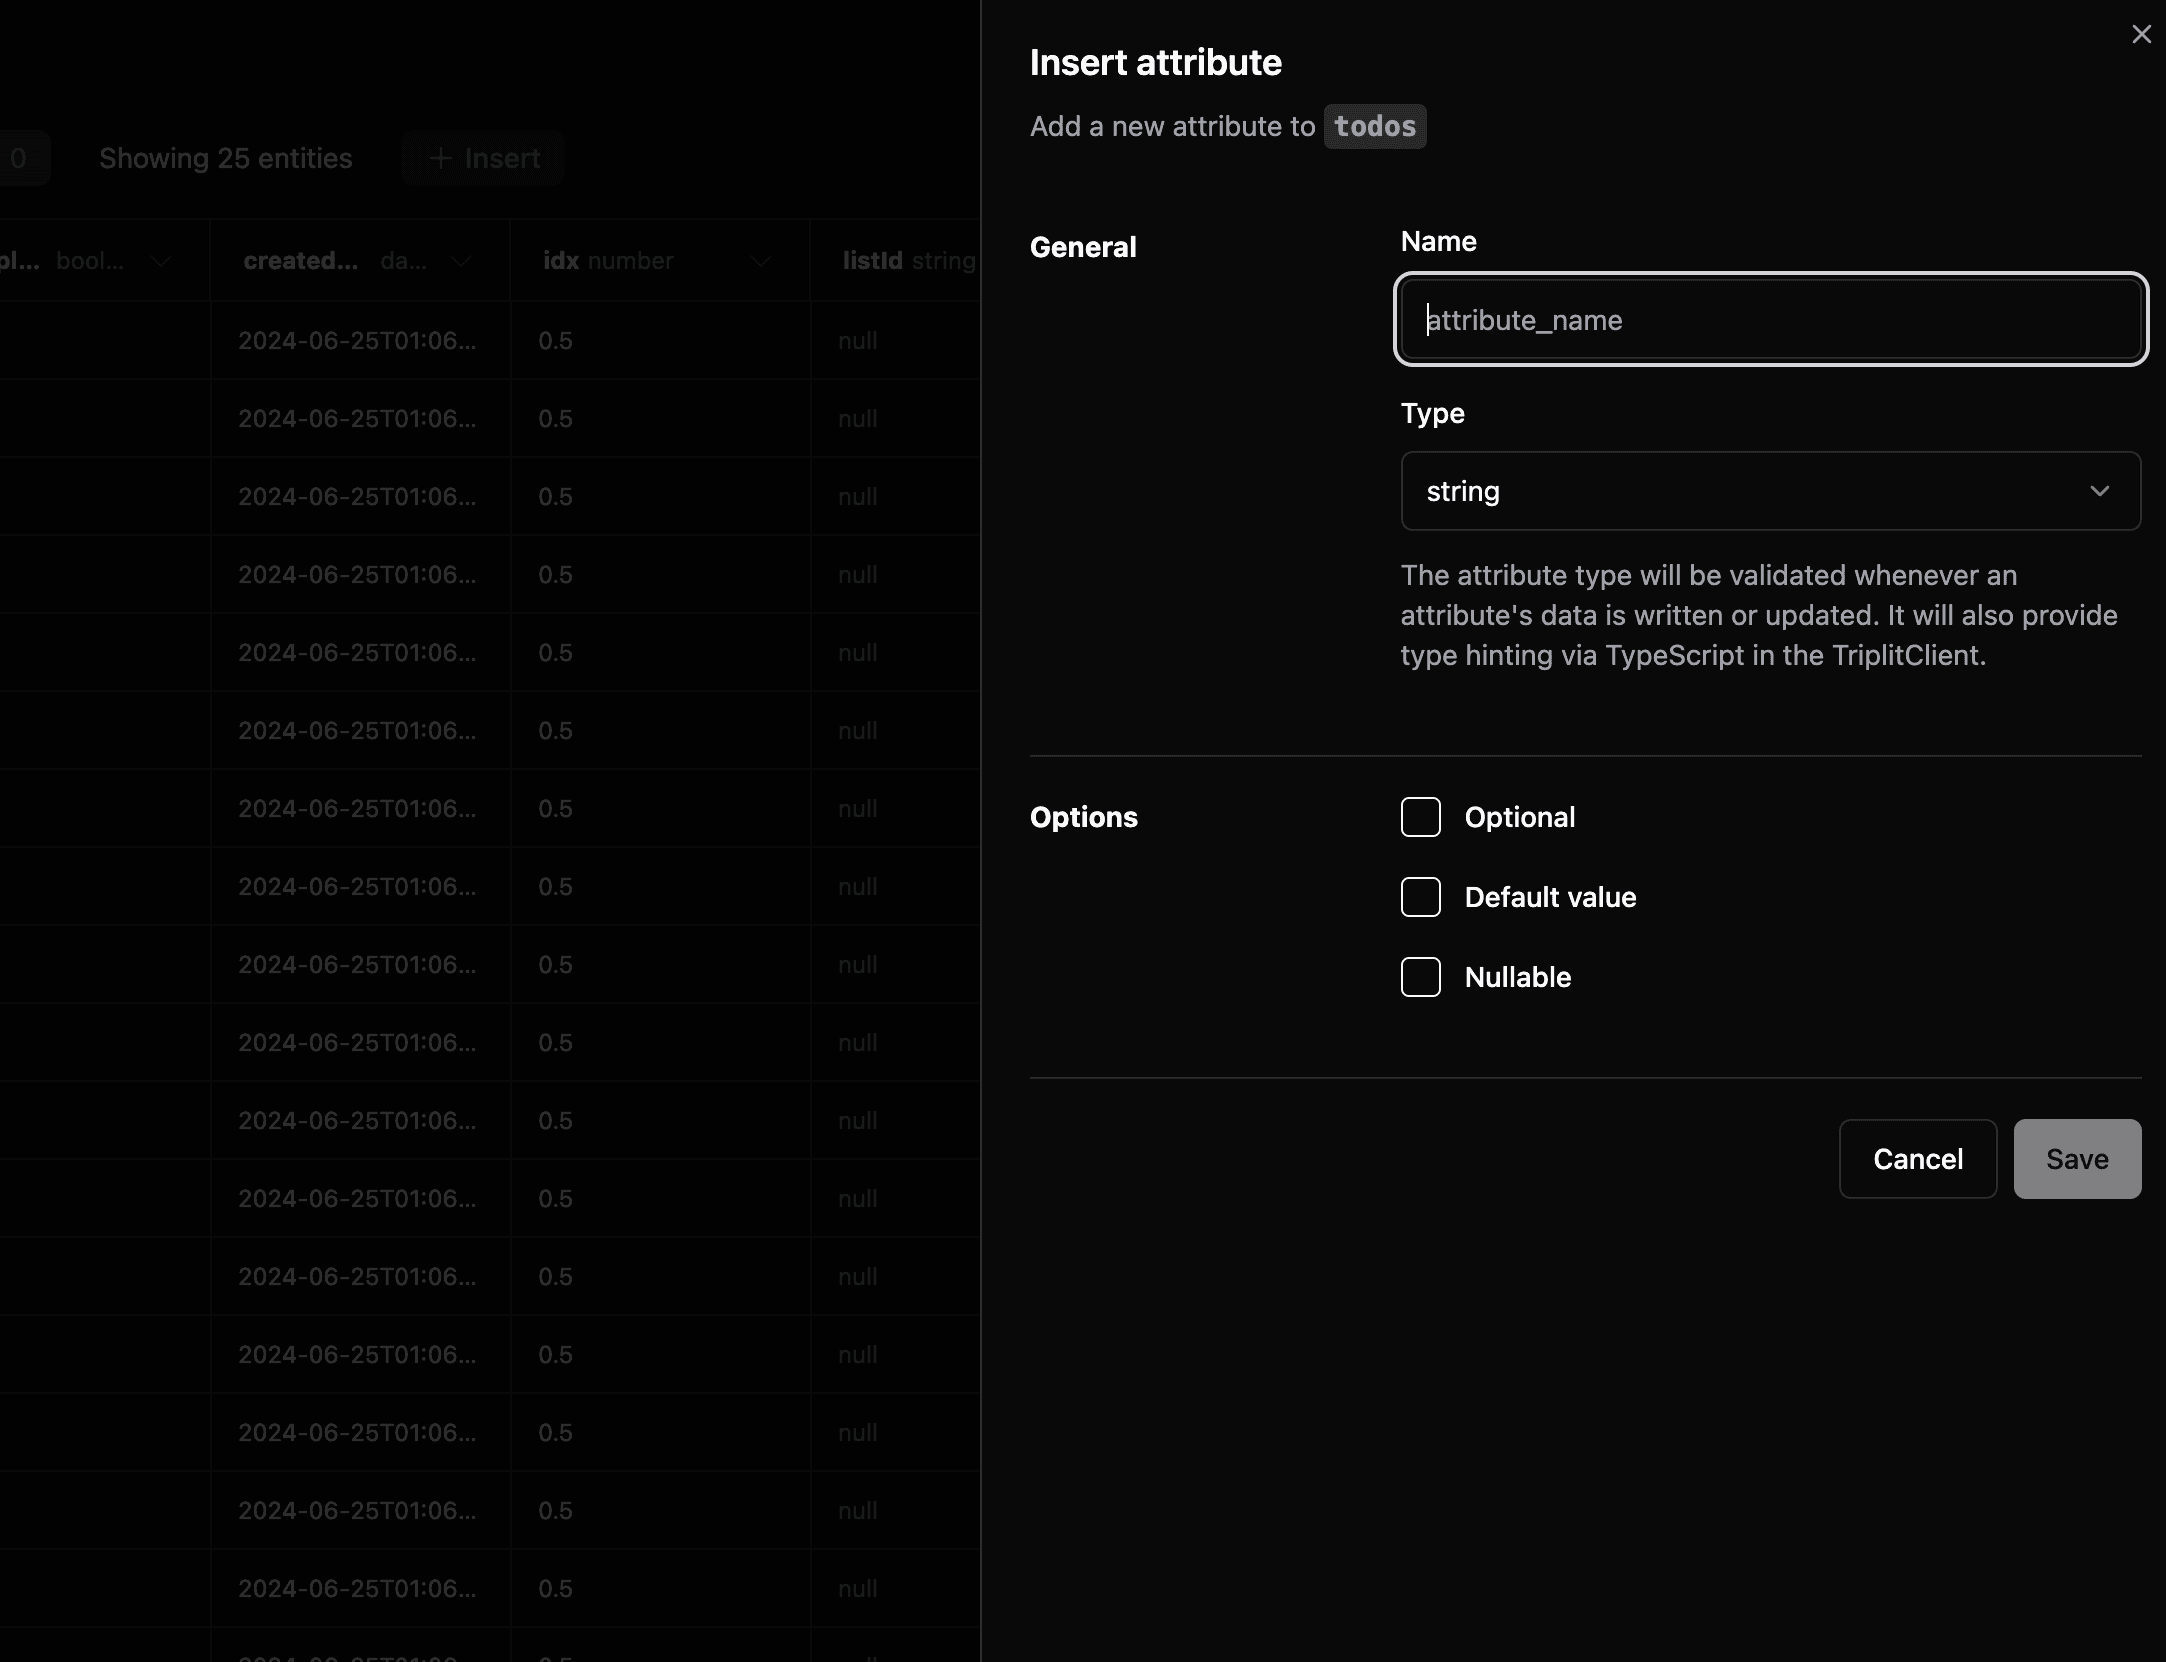Enable the Default value checkbox
The image size is (2166, 1662).
coord(1420,897)
